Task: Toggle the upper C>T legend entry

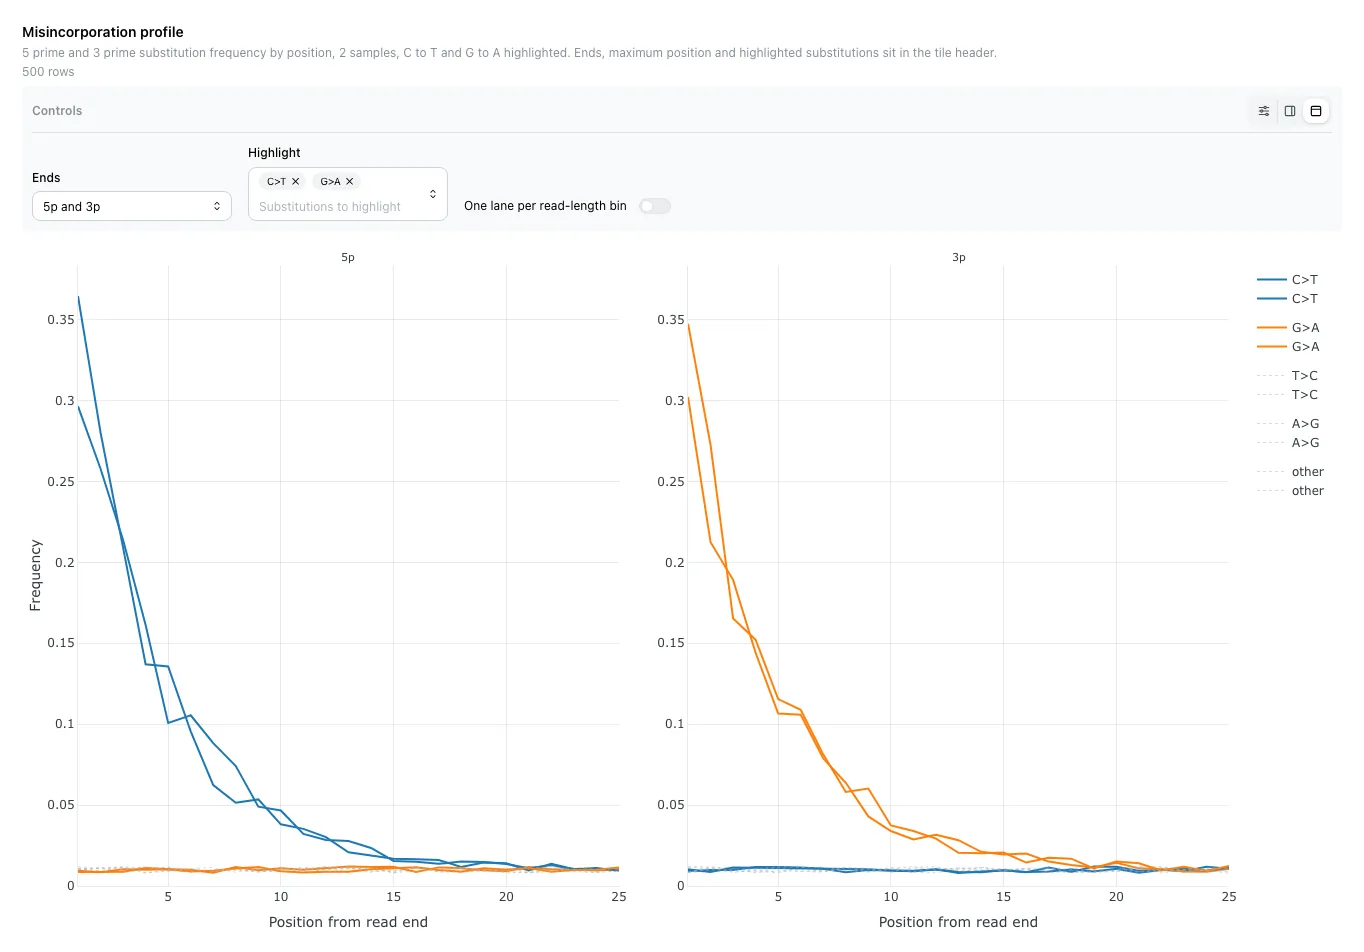Action: [x=1288, y=280]
